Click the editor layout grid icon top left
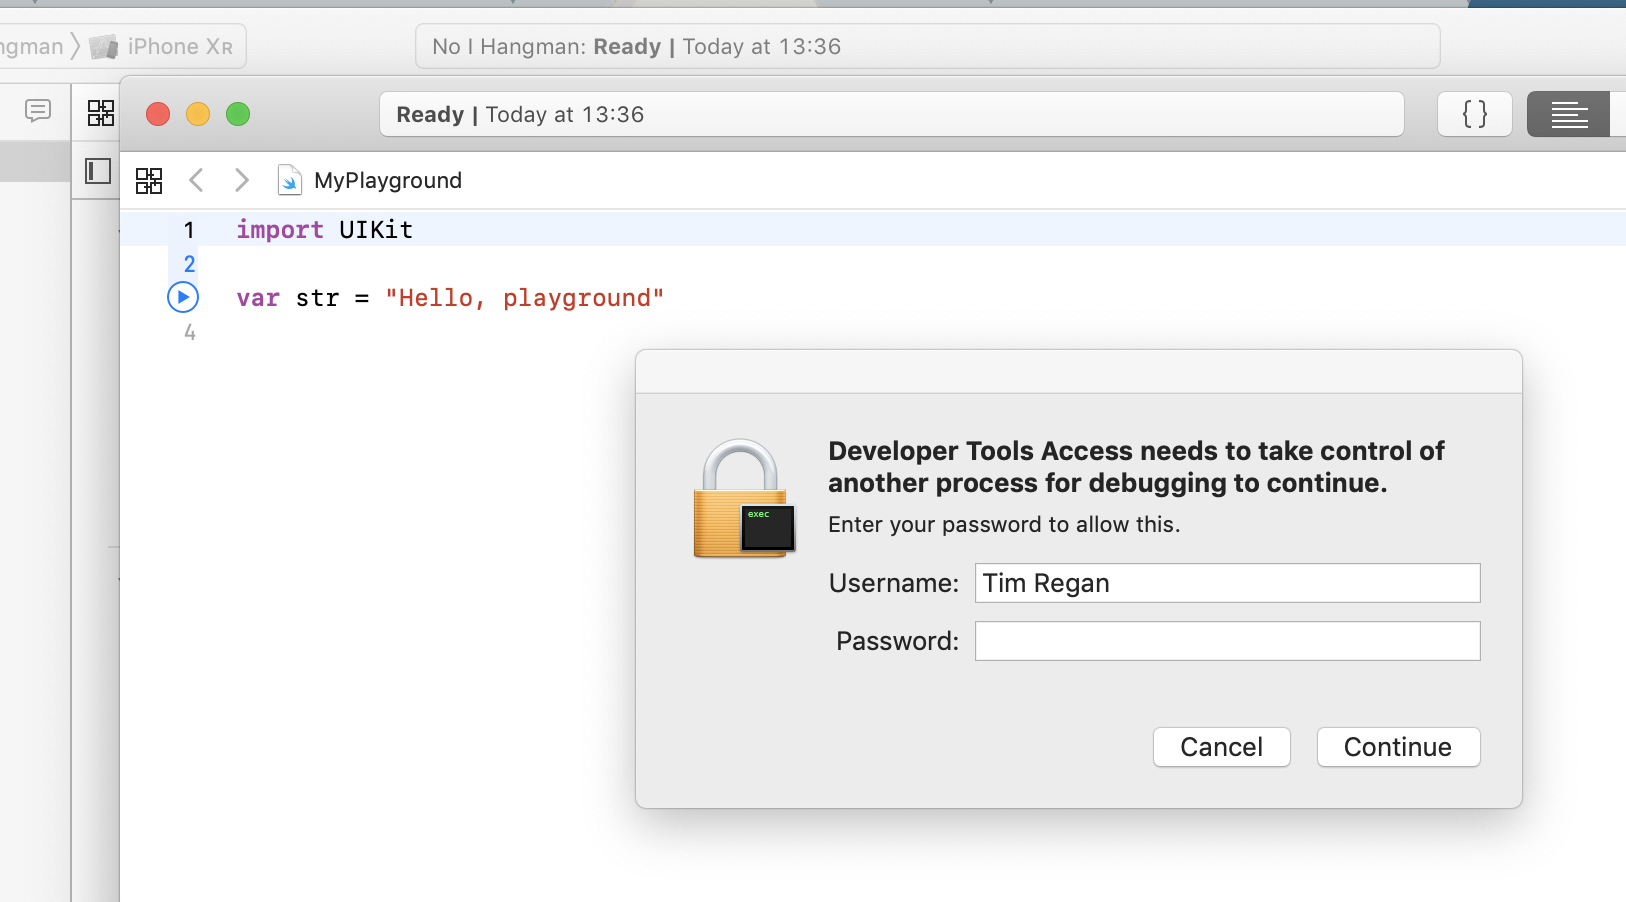 pyautogui.click(x=100, y=112)
